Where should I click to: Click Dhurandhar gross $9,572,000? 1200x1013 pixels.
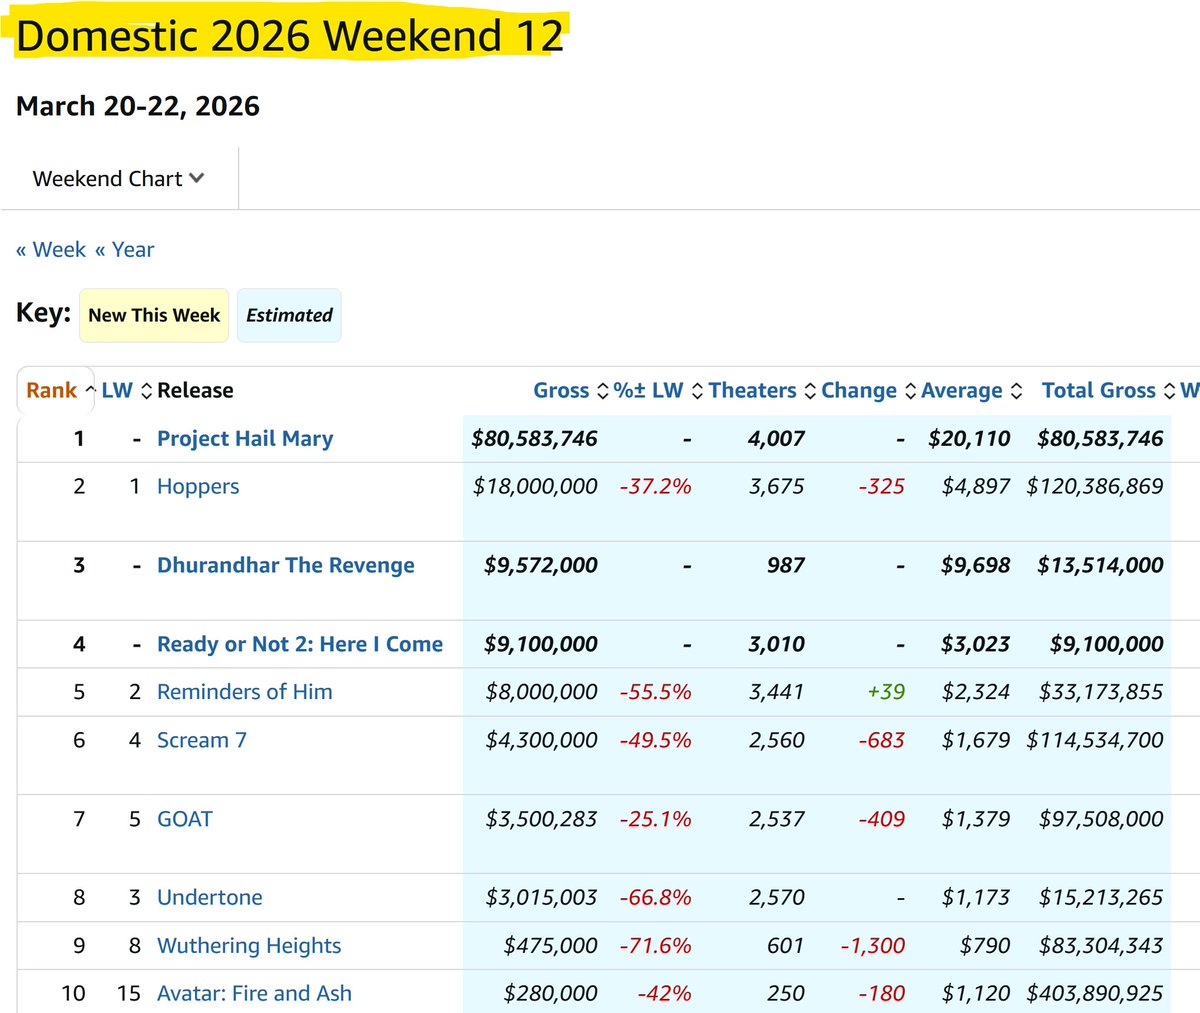tap(541, 566)
